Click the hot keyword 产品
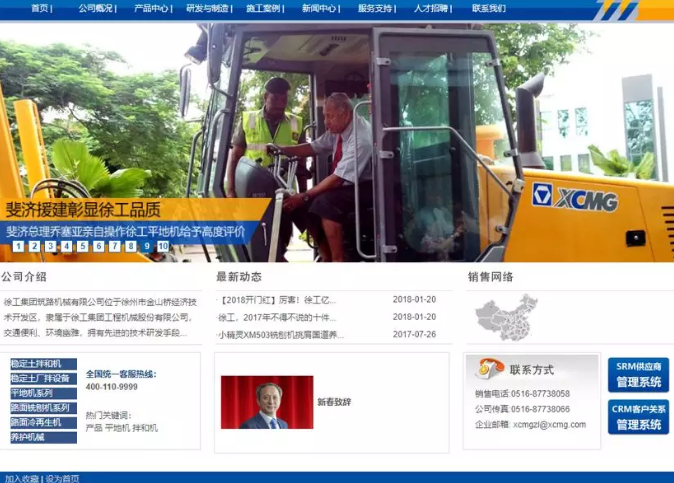 [x=94, y=428]
